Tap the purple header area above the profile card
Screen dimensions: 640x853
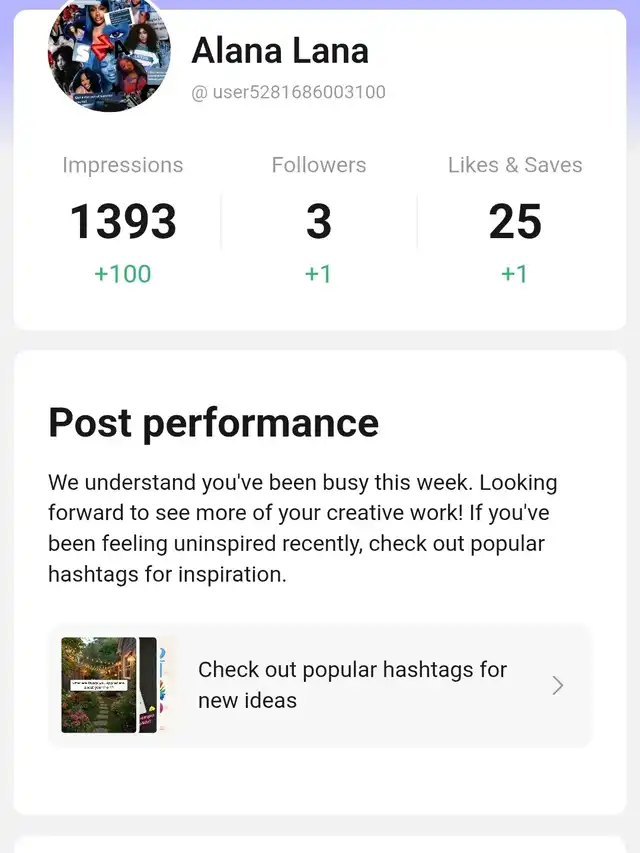click(400, 4)
